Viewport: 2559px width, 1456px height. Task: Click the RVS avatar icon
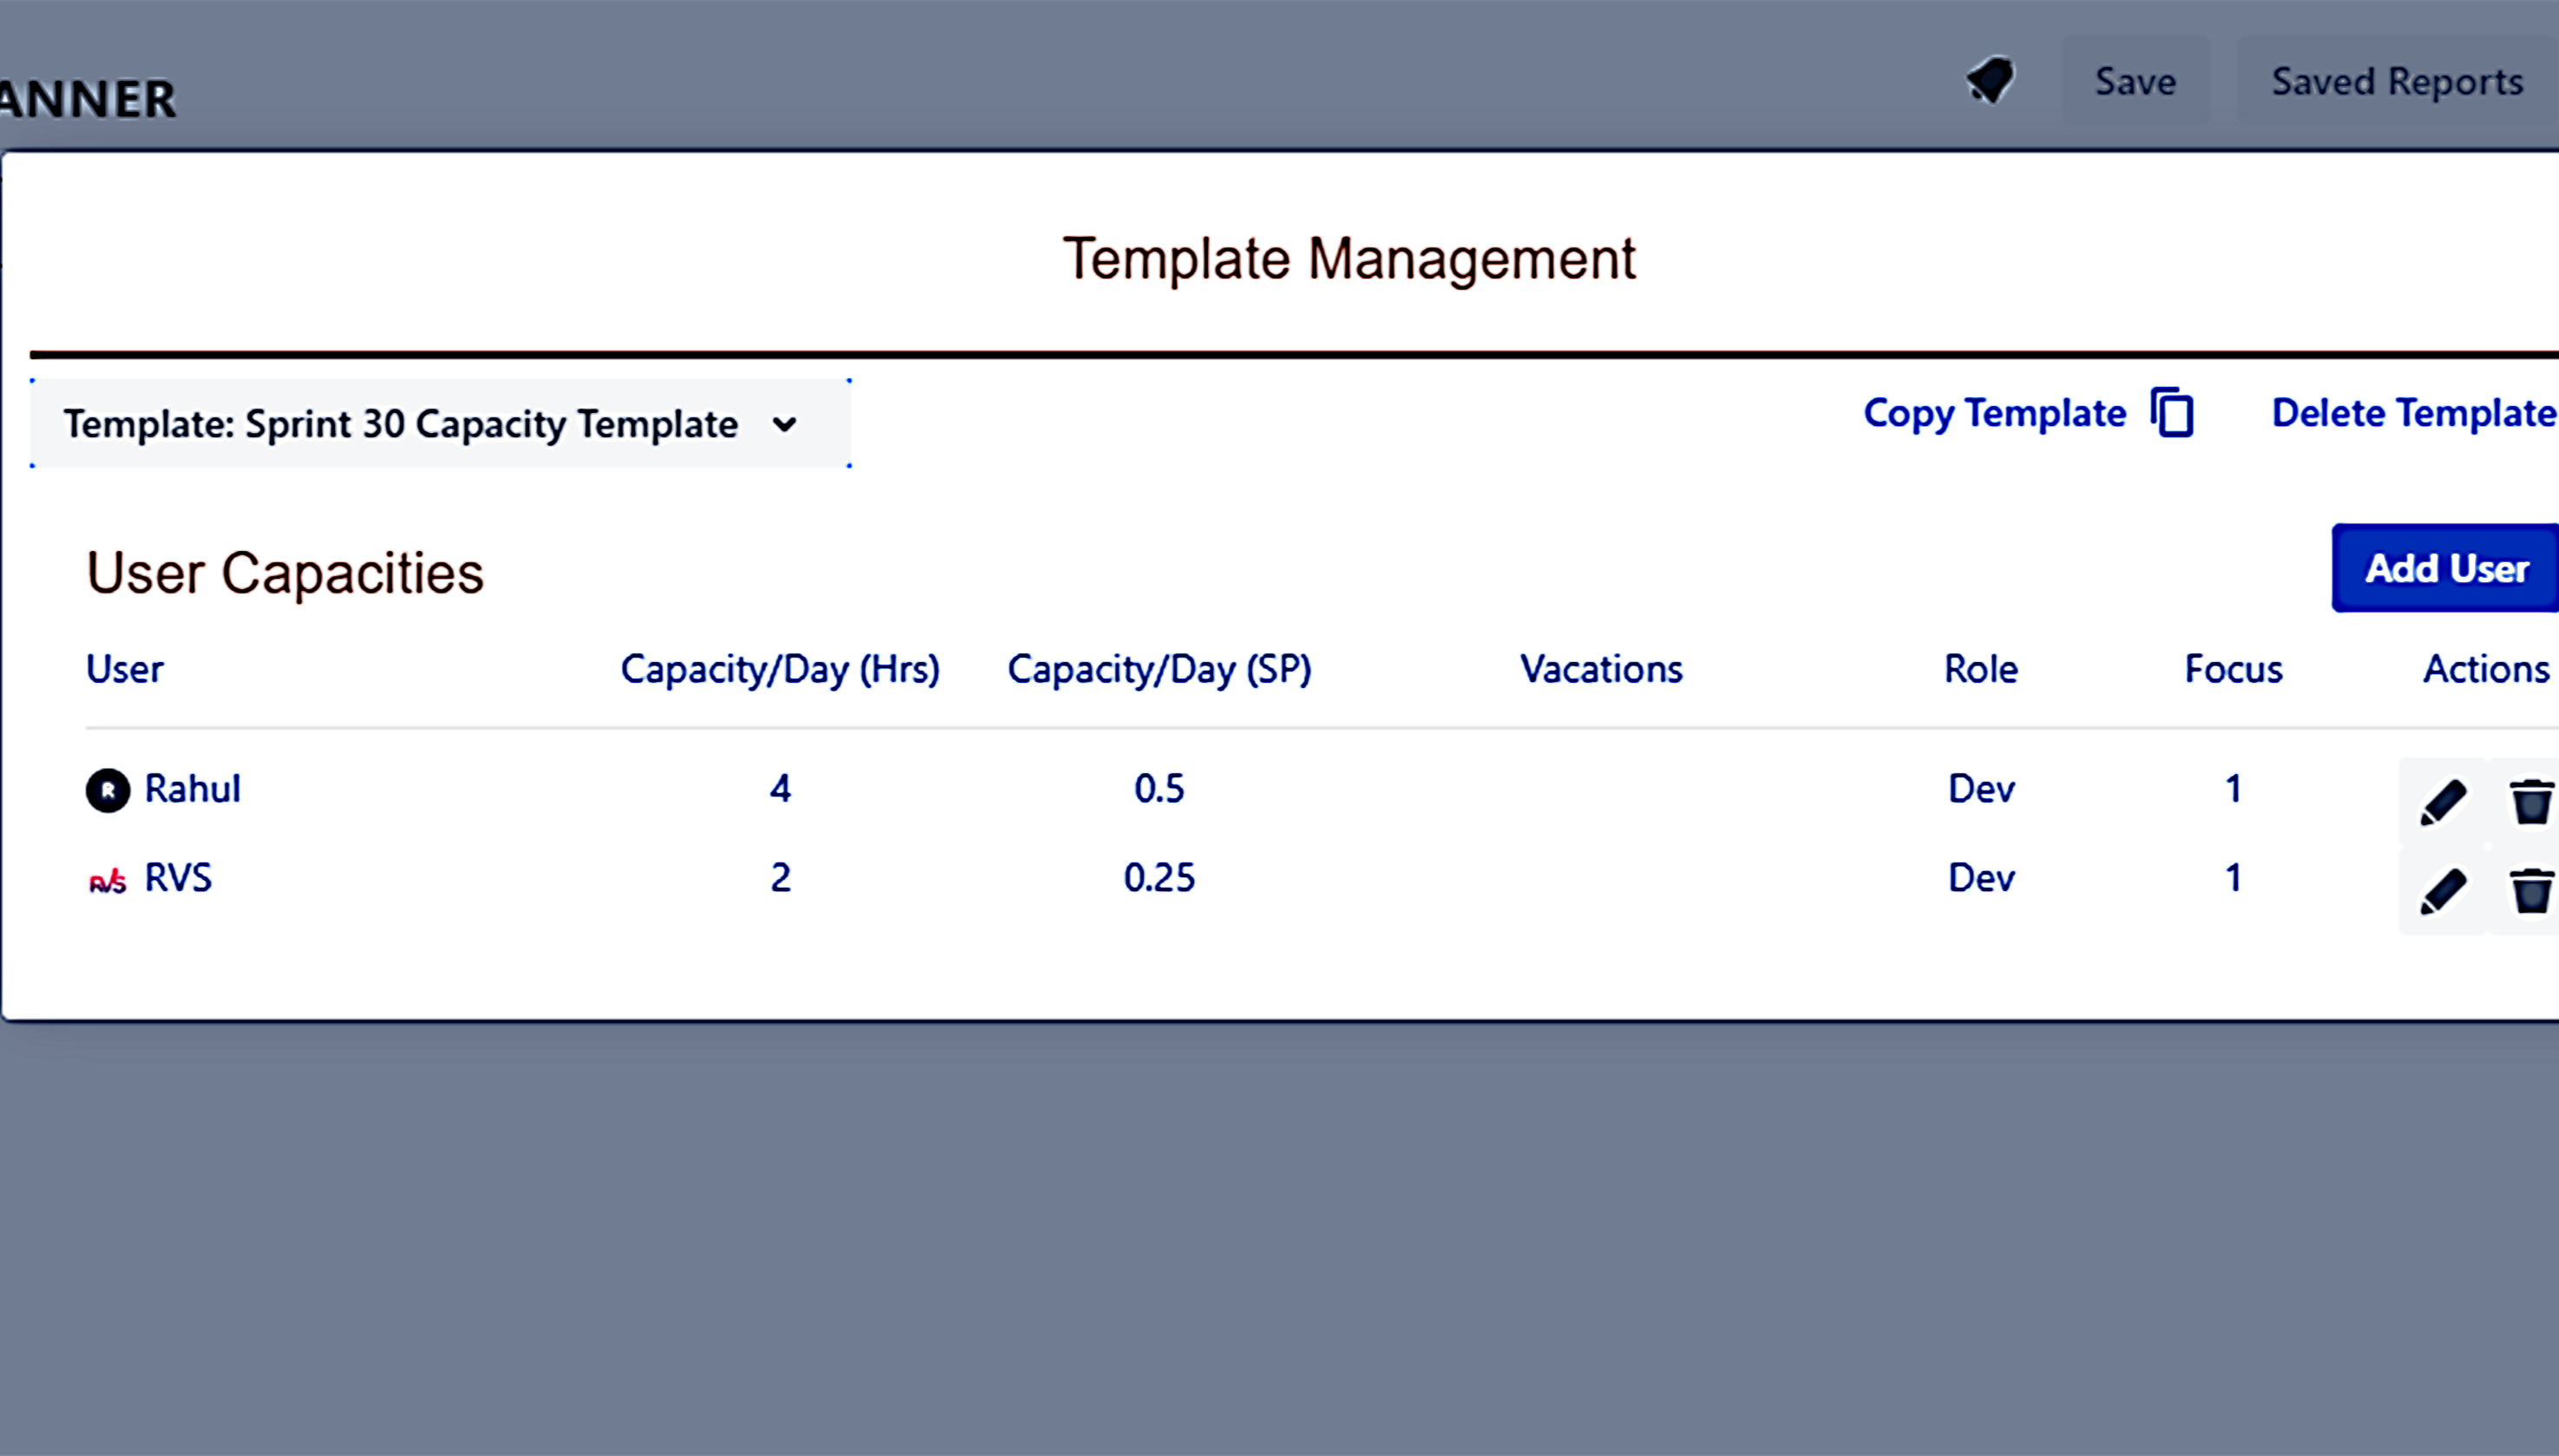point(107,880)
